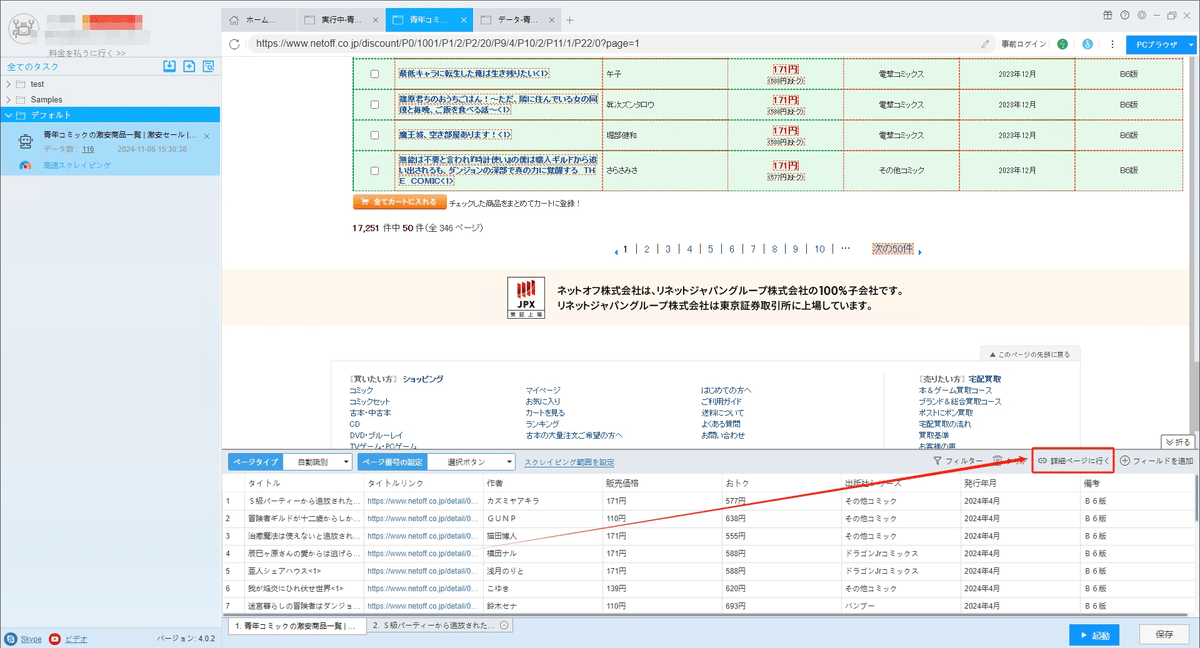Click the profile avatar icon
Screen dimensions: 1200x648
22,27
